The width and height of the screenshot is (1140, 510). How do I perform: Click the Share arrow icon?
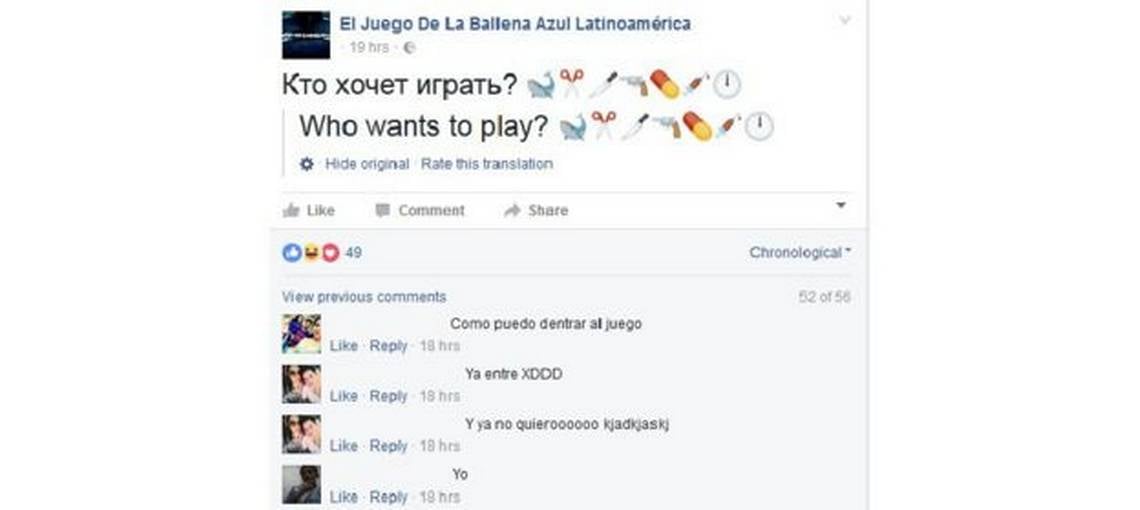(x=513, y=210)
